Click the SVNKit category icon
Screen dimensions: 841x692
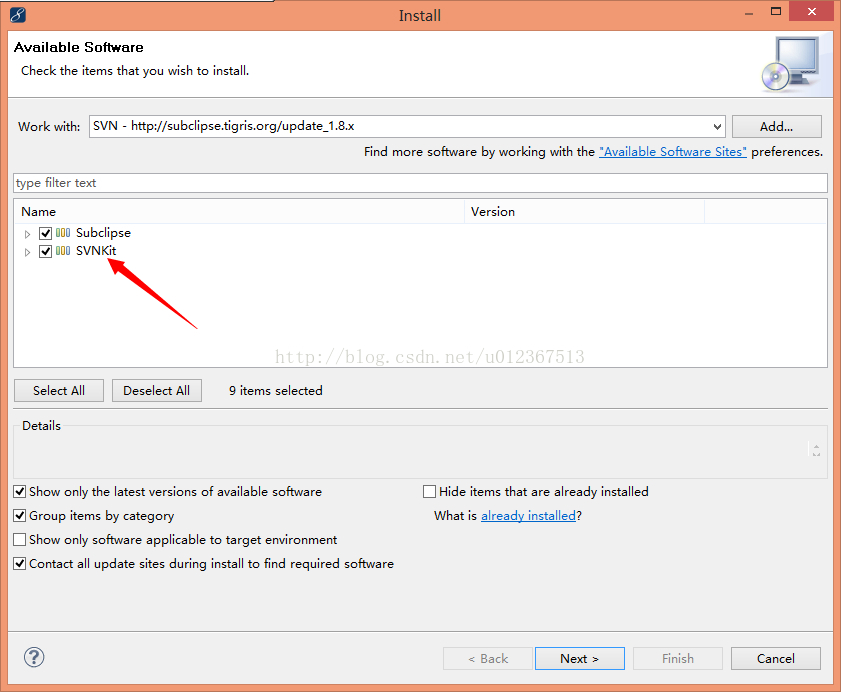tap(63, 251)
